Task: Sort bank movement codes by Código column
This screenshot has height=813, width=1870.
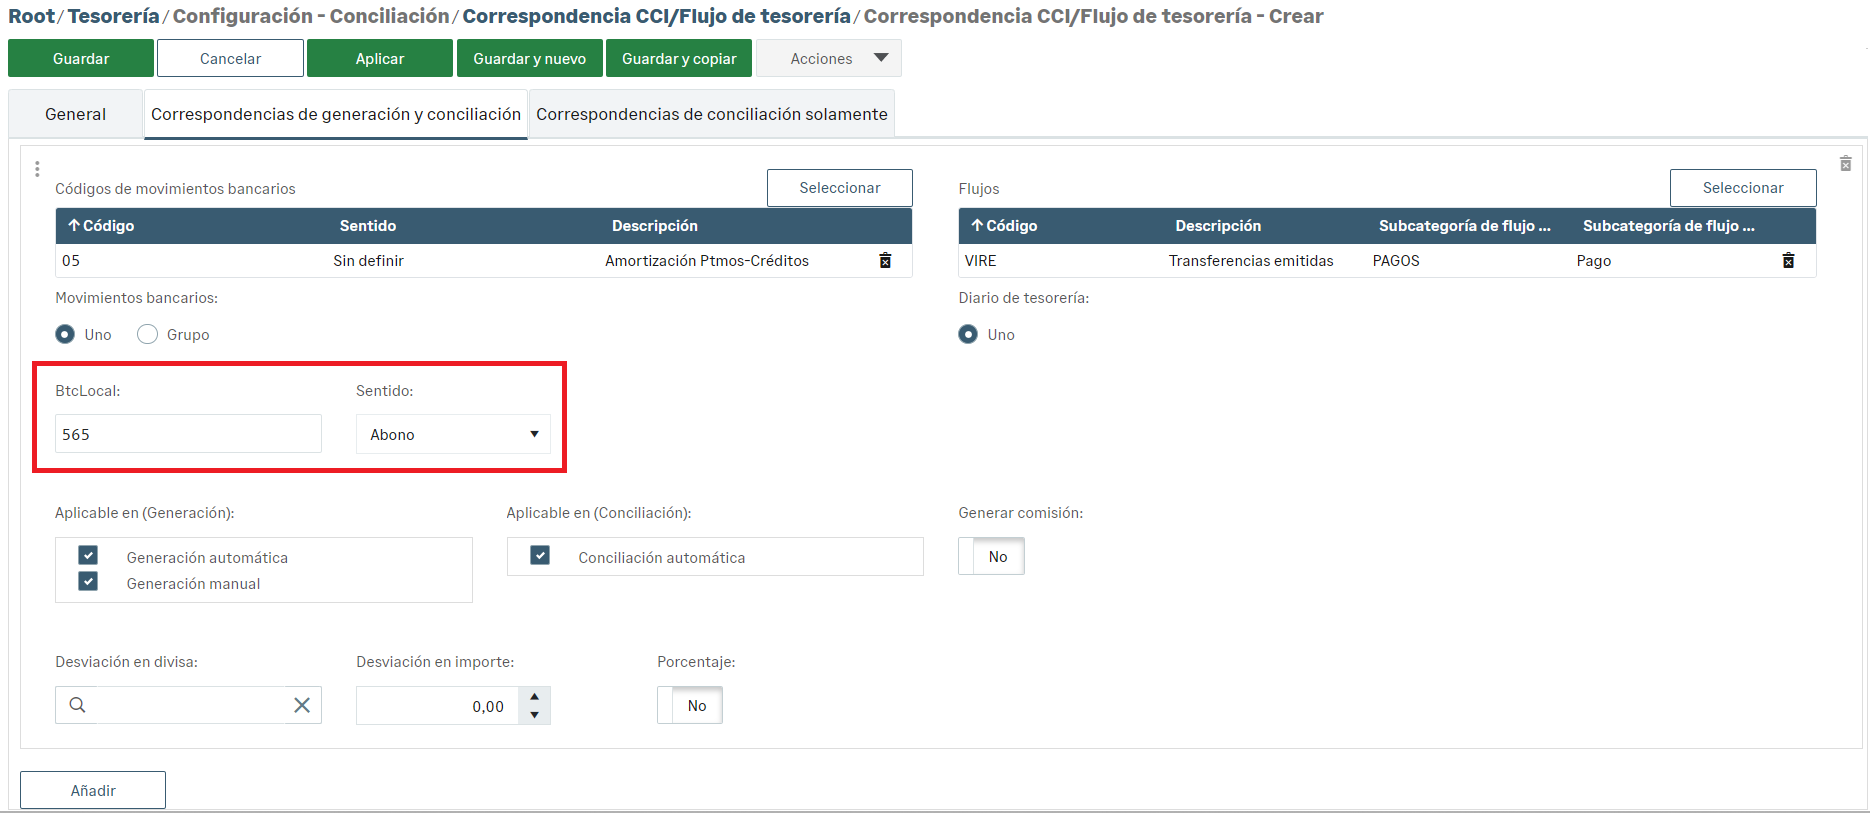Action: (101, 226)
